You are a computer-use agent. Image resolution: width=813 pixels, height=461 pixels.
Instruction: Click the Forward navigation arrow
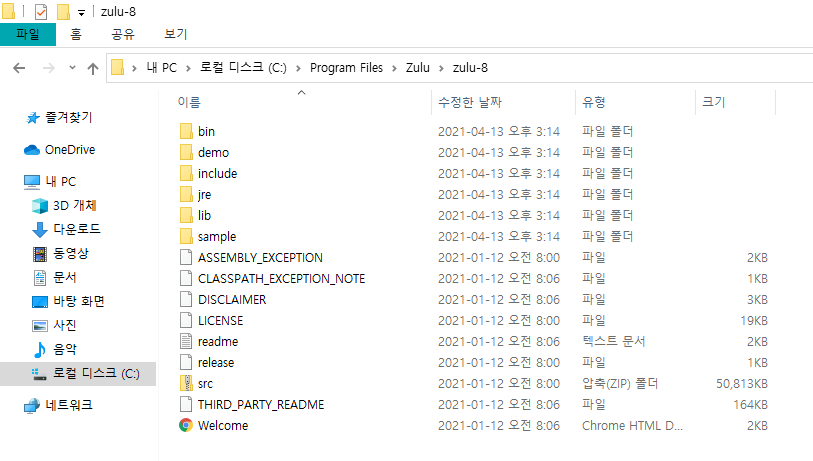49,68
